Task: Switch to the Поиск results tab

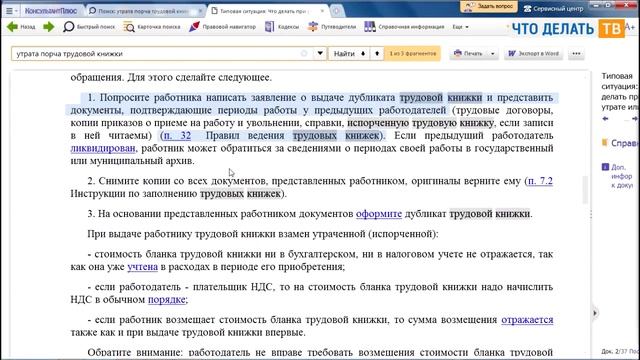Action: pos(142,11)
